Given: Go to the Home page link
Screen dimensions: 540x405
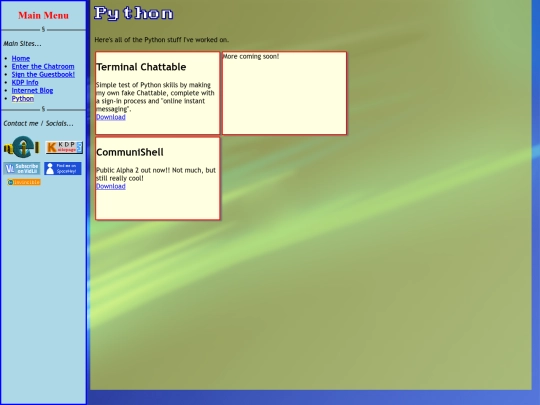Looking at the screenshot, I should (x=21, y=58).
